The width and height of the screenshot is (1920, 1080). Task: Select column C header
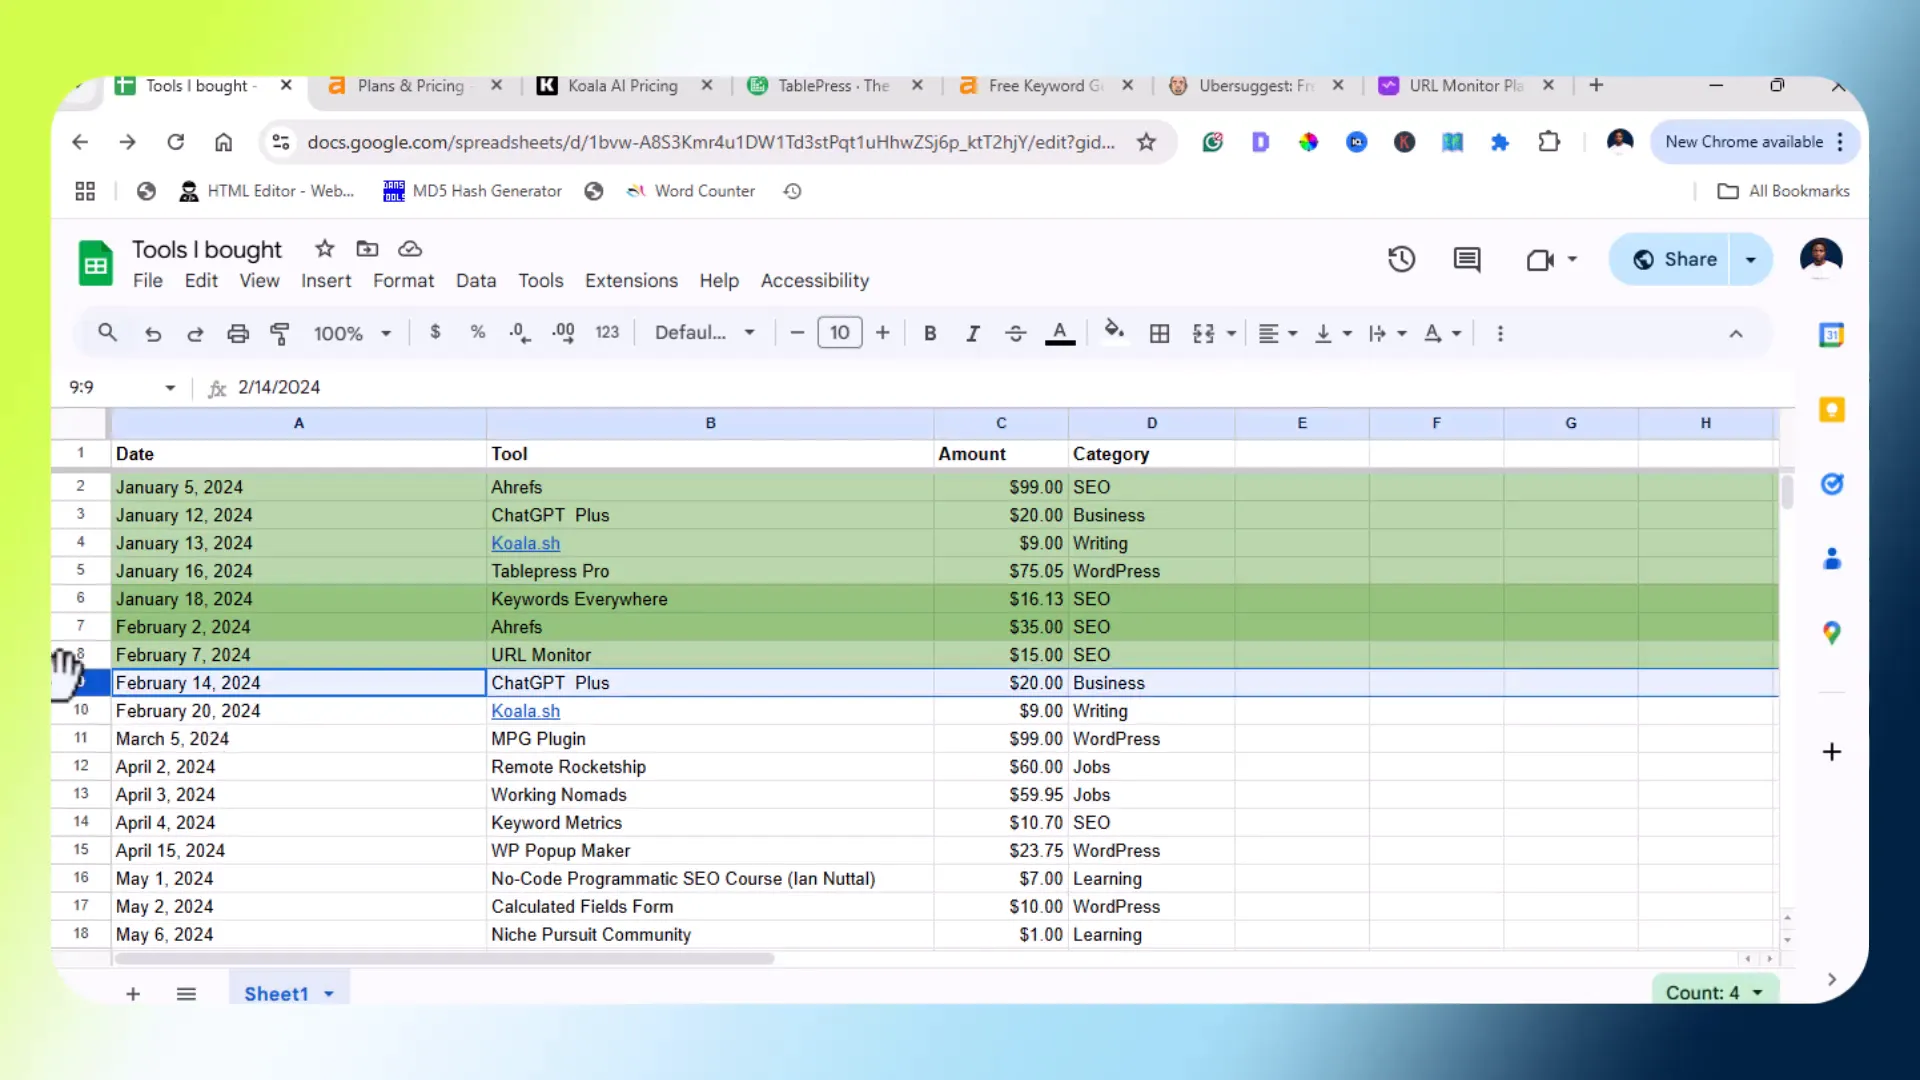pyautogui.click(x=1001, y=423)
